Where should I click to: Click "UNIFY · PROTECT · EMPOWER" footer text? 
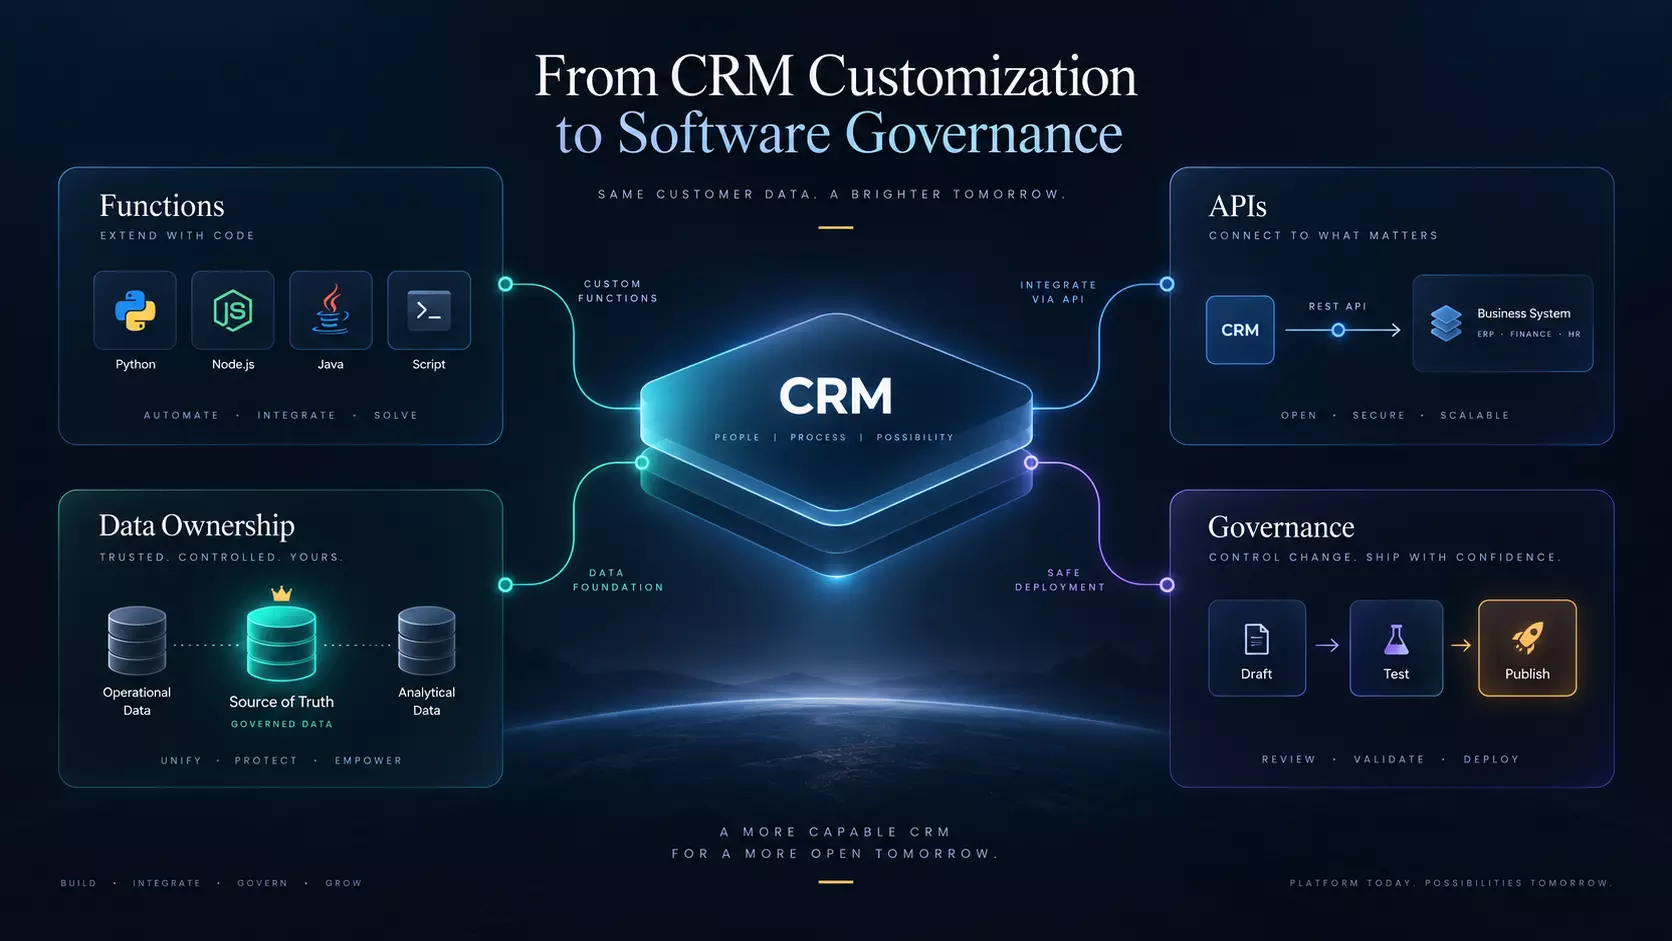[281, 761]
